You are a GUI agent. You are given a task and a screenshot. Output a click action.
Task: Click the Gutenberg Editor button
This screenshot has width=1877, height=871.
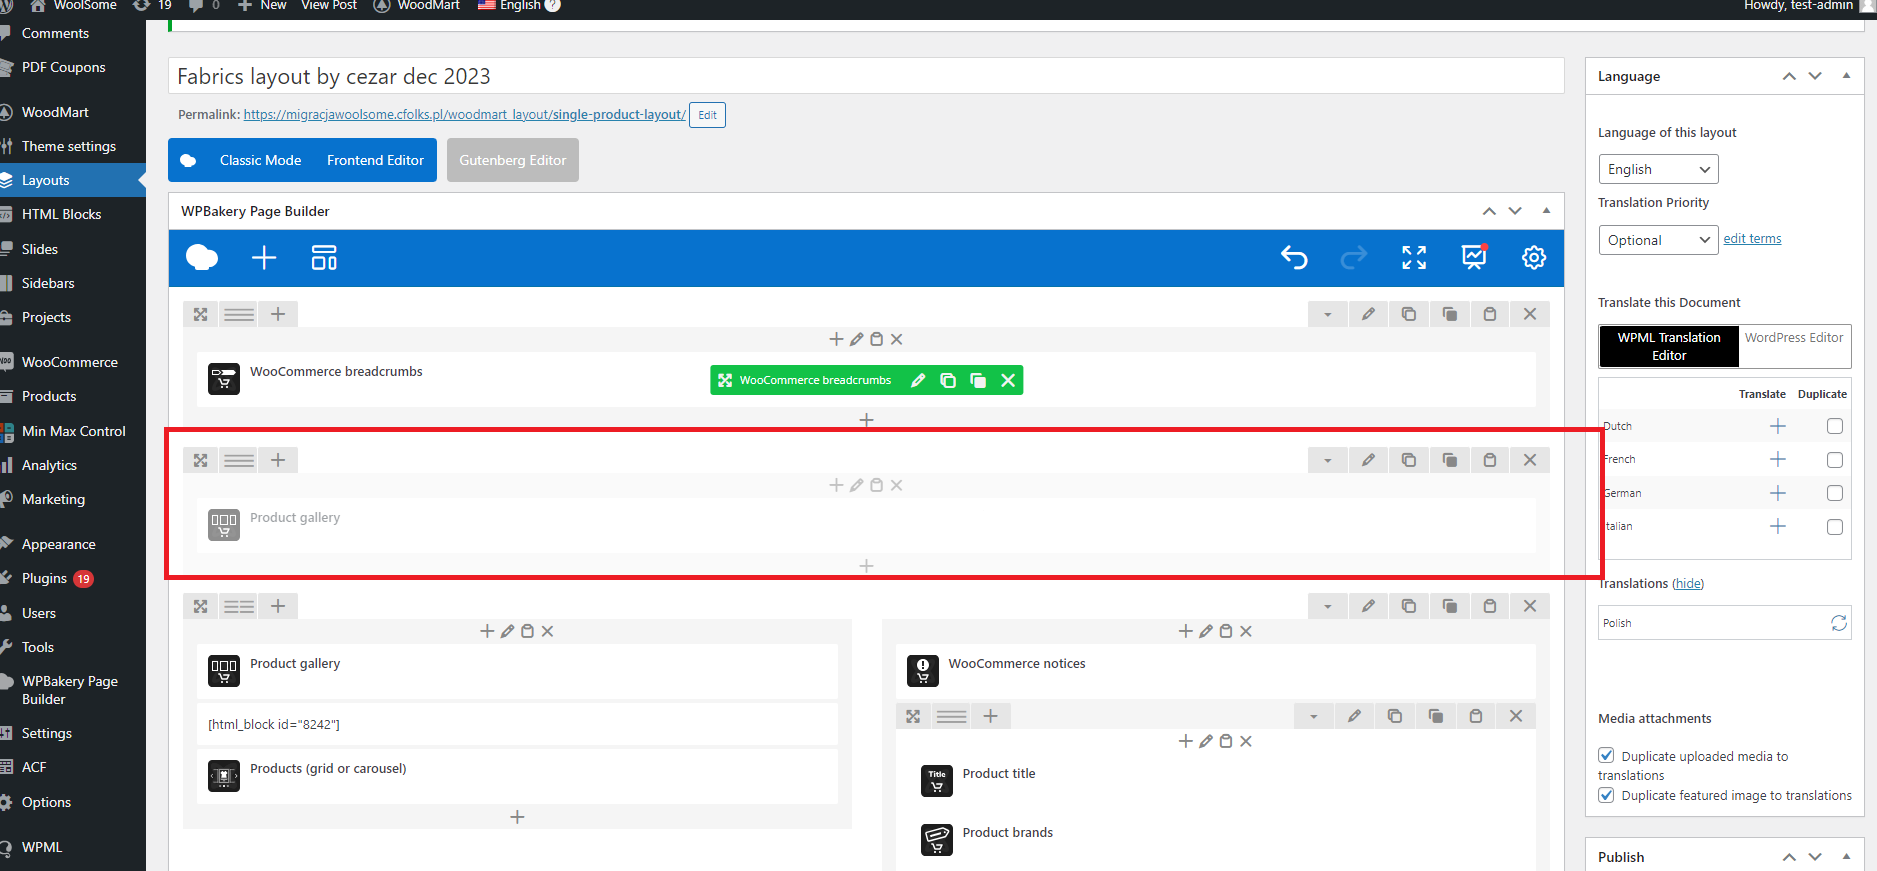[x=513, y=160]
